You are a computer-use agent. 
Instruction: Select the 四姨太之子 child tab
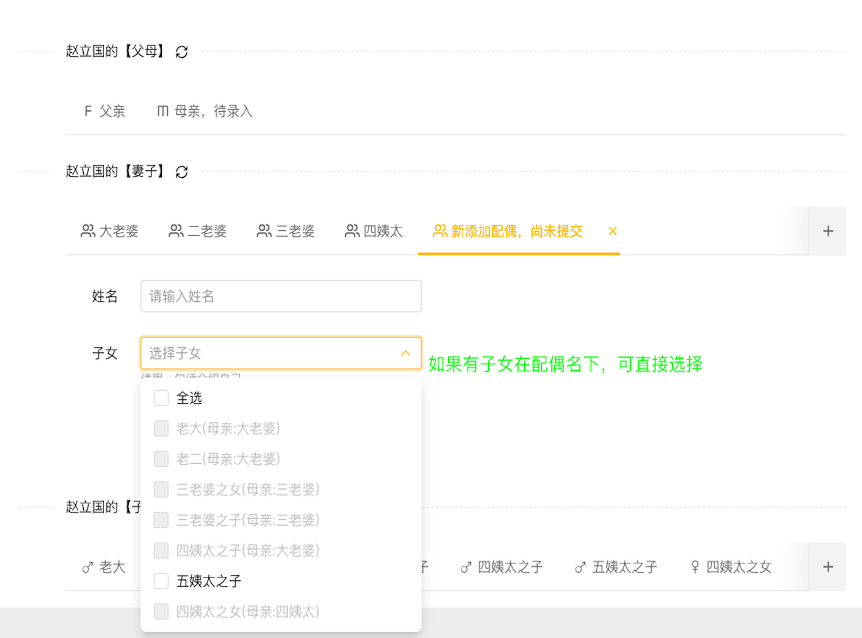(502, 567)
